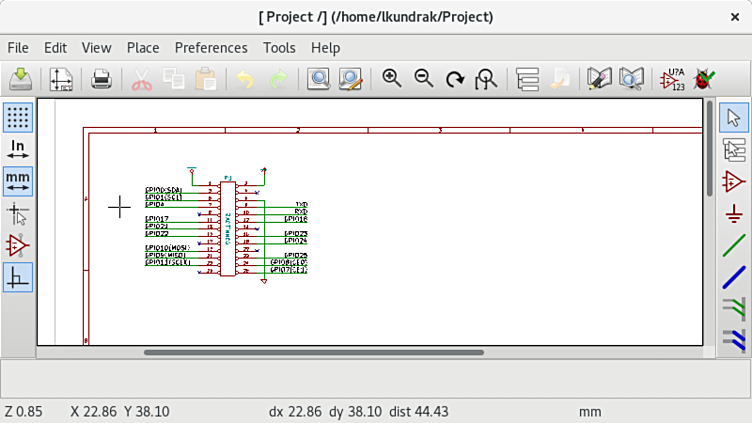Viewport: 752px width, 423px height.
Task: Open Page settings from the toolbar
Action: [x=61, y=79]
